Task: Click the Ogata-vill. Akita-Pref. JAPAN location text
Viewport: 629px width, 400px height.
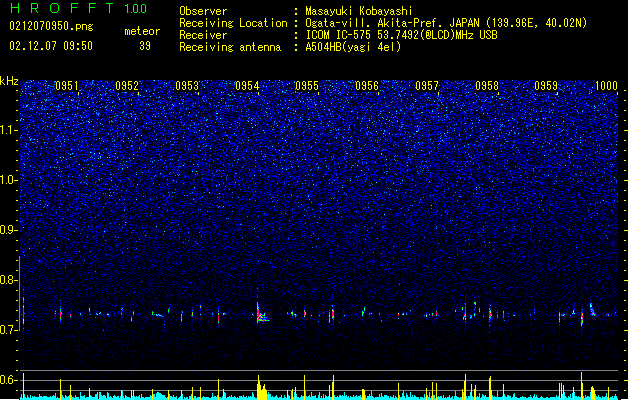Action: (x=446, y=23)
